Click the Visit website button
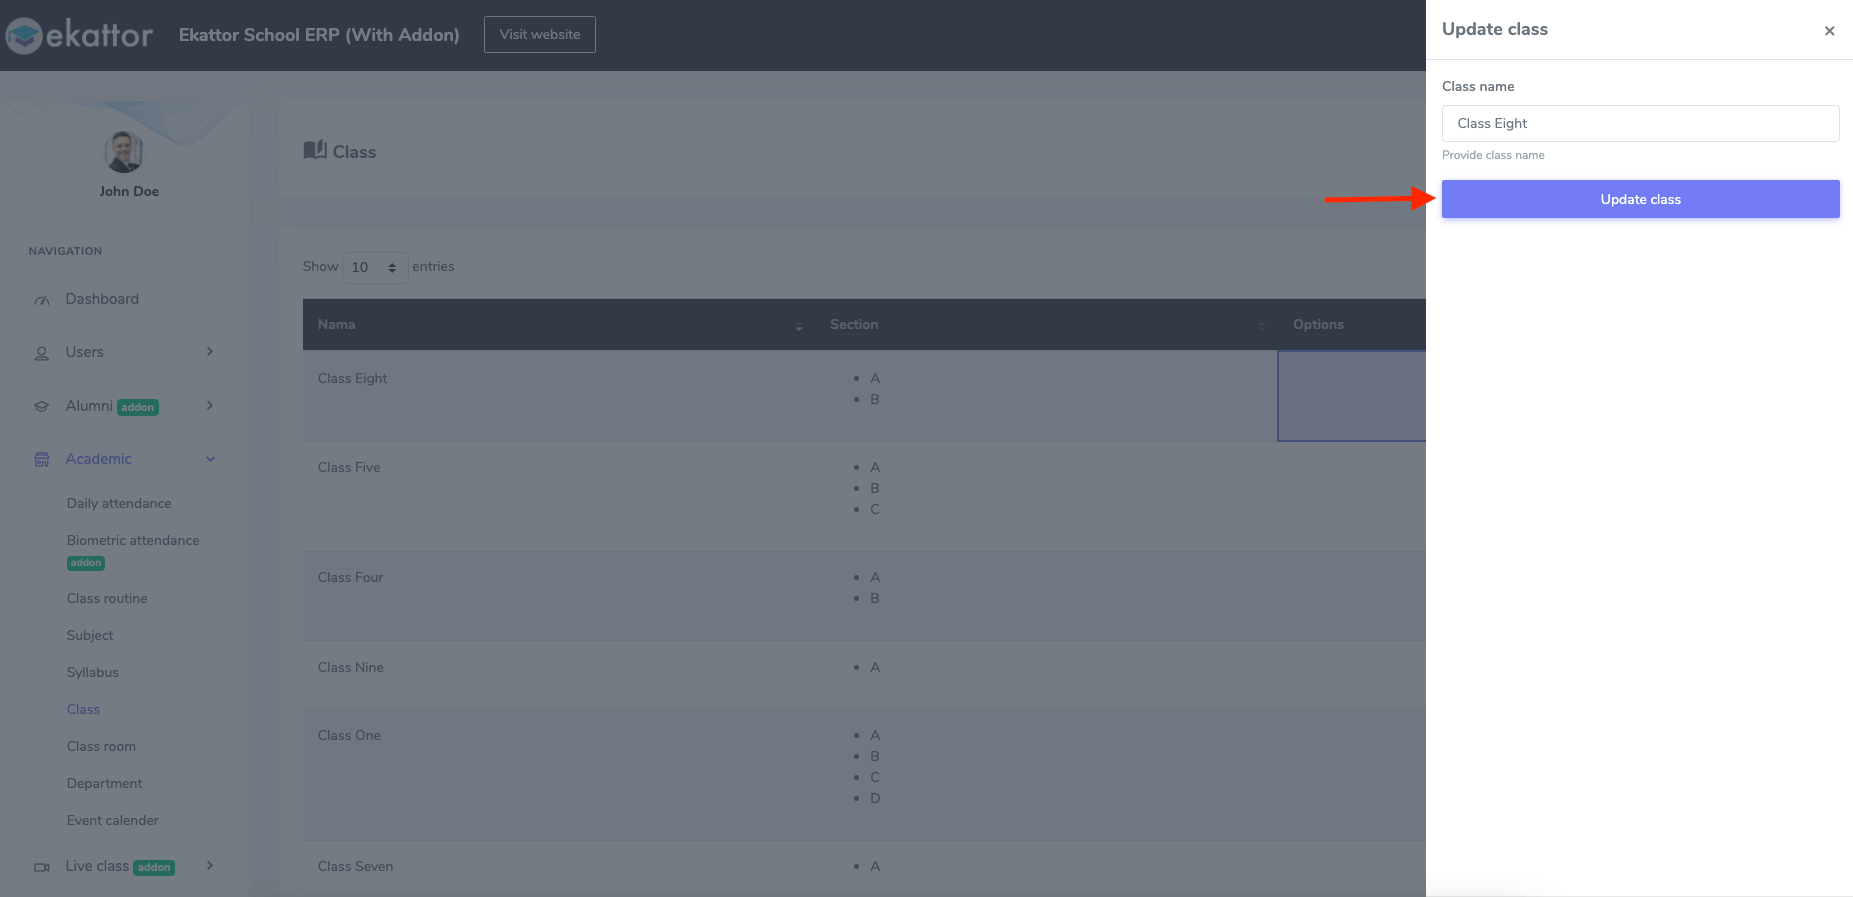This screenshot has height=897, width=1853. 540,35
